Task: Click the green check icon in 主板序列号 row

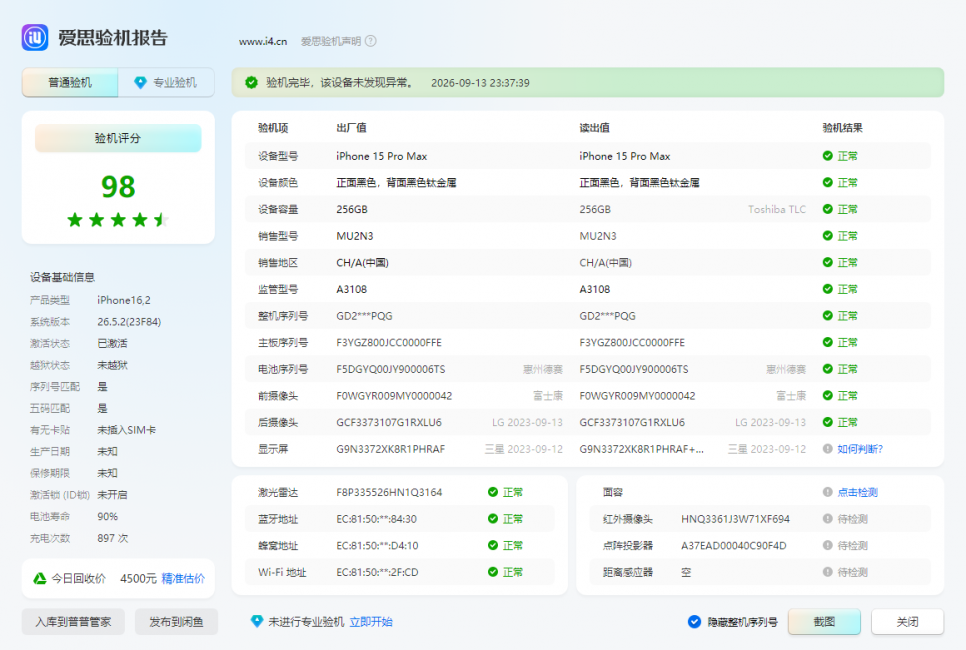Action: pos(827,342)
